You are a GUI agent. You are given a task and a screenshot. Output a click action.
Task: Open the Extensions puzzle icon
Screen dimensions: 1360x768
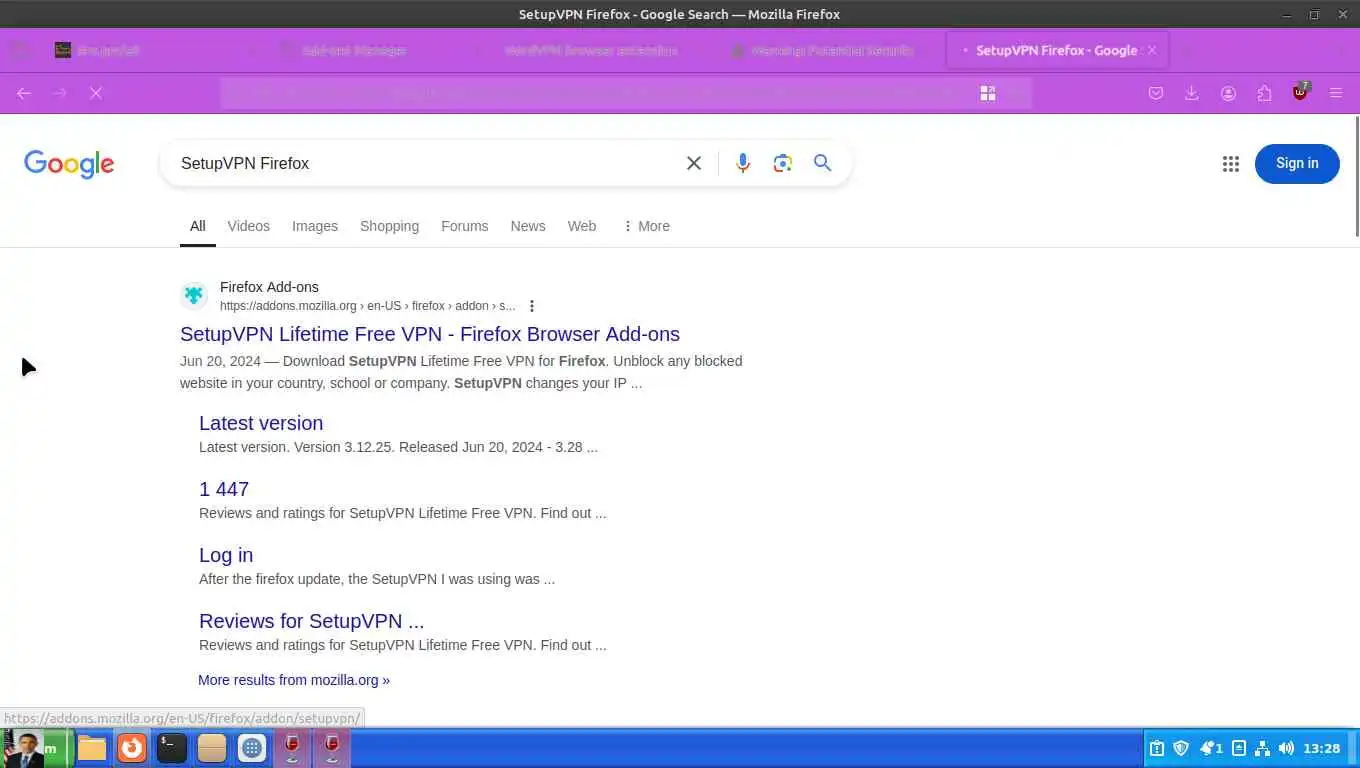(1264, 93)
